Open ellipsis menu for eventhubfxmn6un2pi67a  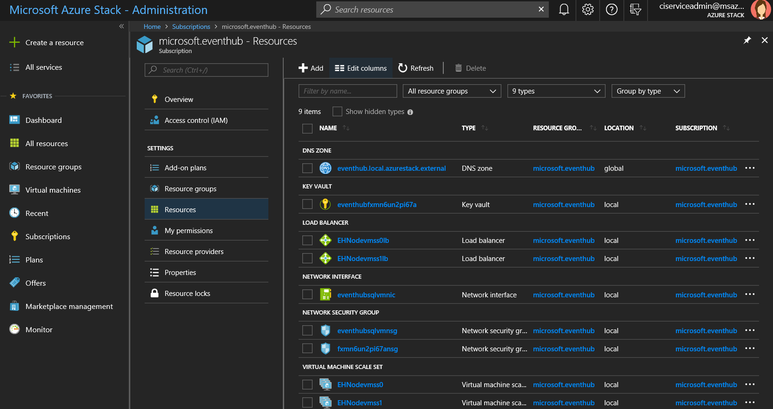pyautogui.click(x=750, y=204)
